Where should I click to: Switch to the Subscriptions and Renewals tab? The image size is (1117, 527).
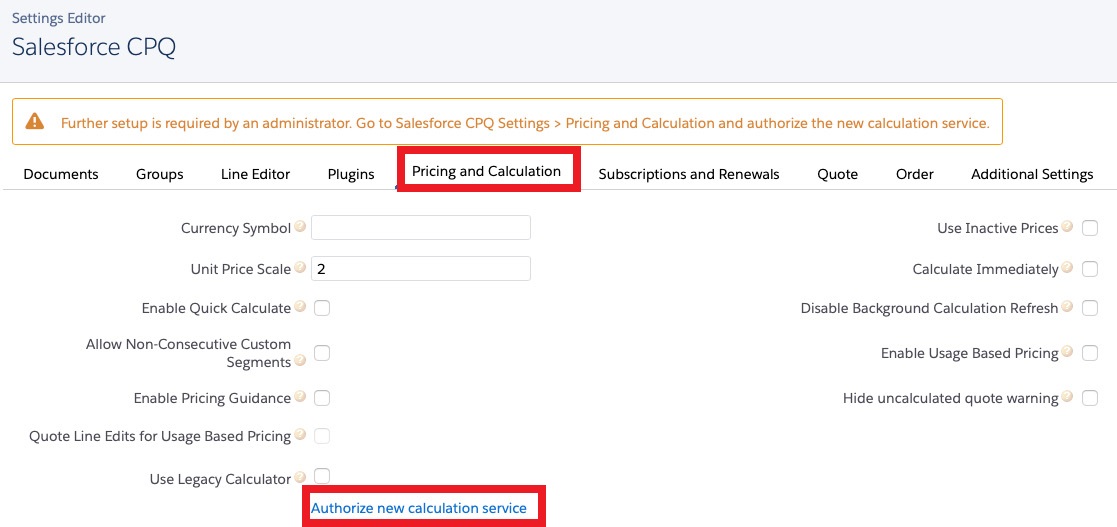(x=689, y=174)
